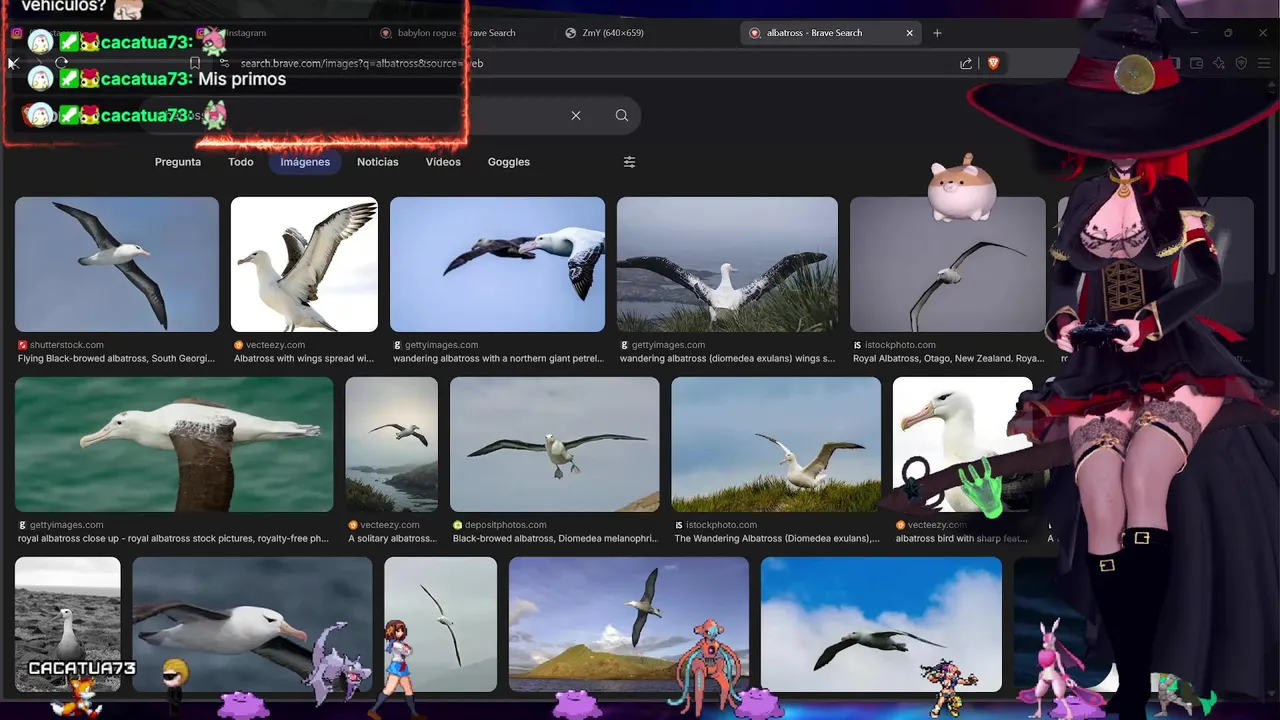
Task: Click caption 'Black-browed albatross, Diomedea melanophri...'
Action: [555, 538]
